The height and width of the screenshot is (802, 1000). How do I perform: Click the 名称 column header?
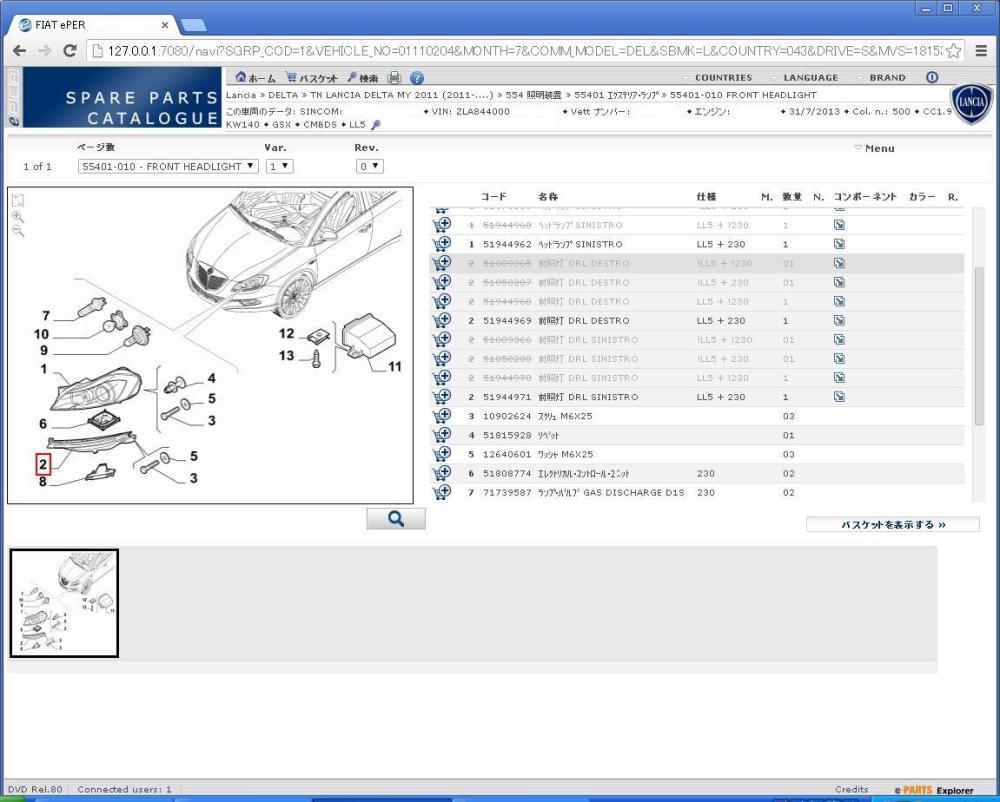[548, 197]
